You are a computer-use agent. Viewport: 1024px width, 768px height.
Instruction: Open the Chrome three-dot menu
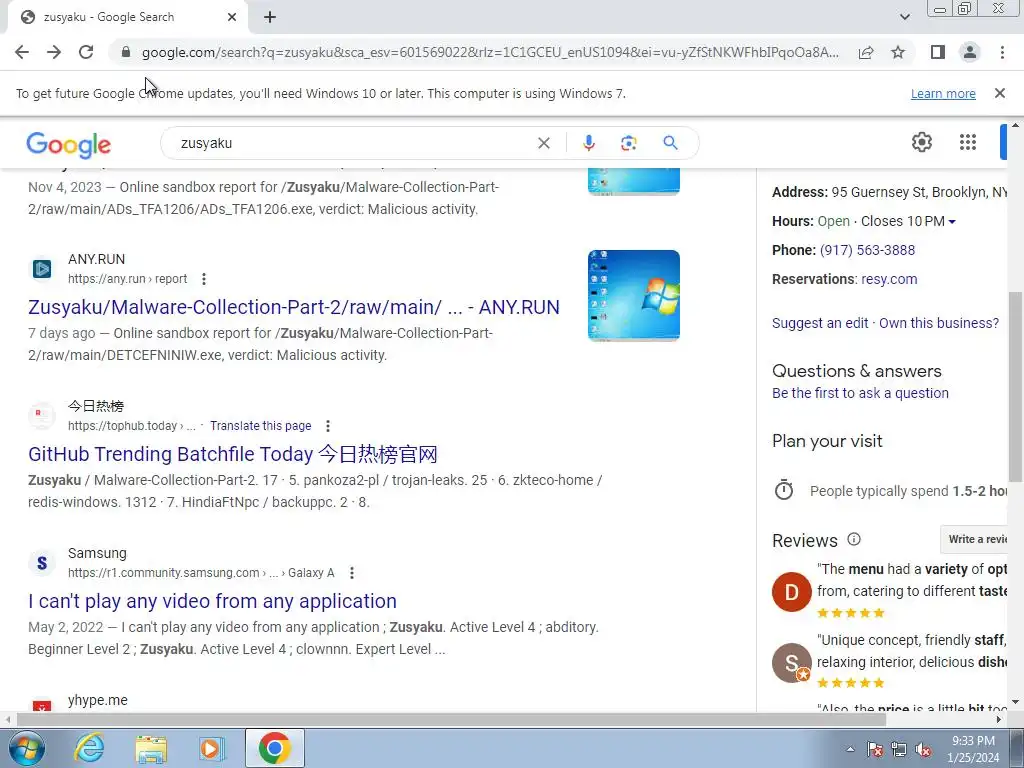pyautogui.click(x=1002, y=52)
